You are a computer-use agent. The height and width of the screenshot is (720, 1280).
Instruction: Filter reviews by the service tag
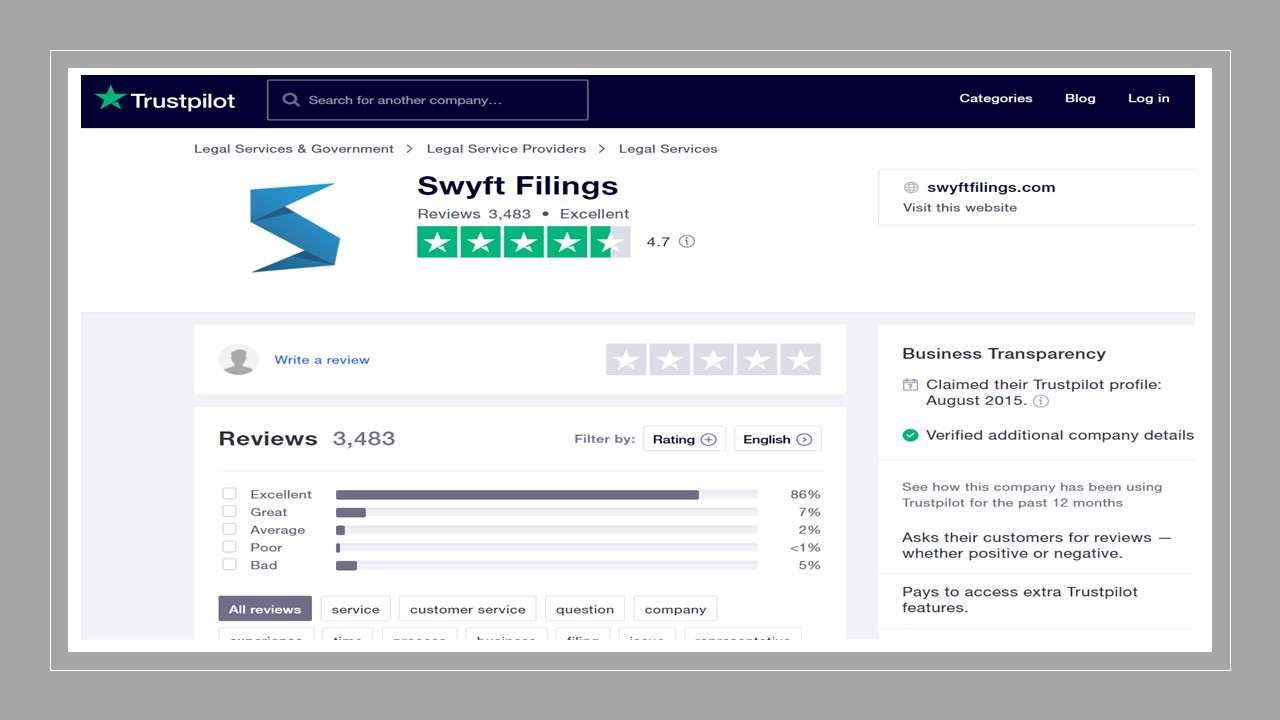point(356,609)
